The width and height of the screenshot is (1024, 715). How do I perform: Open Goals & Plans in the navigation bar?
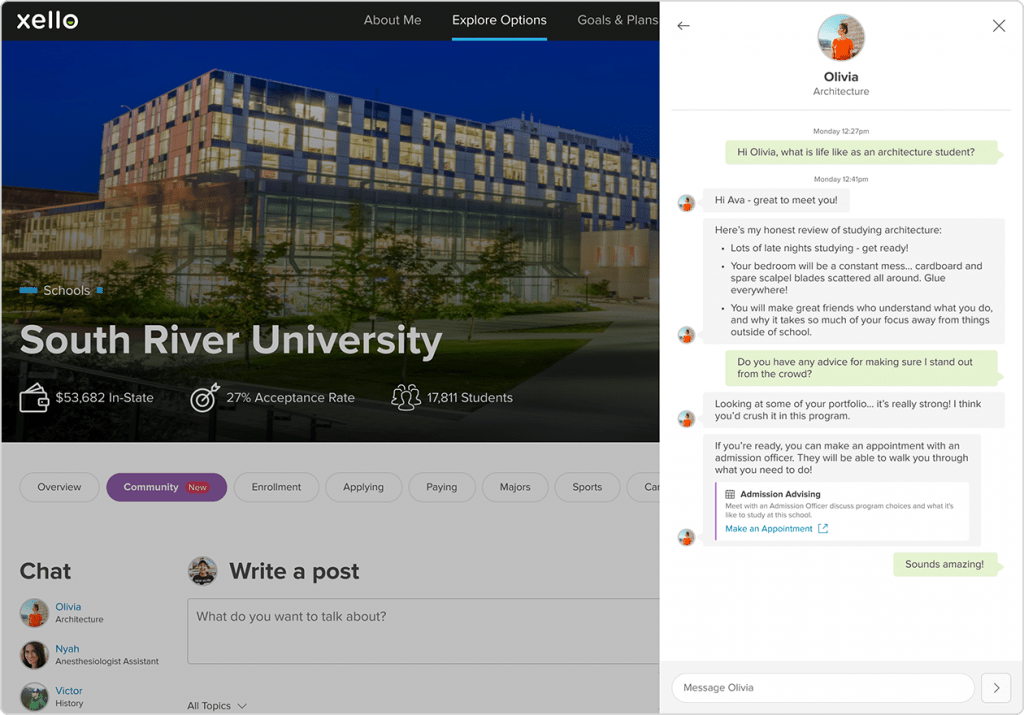[615, 19]
